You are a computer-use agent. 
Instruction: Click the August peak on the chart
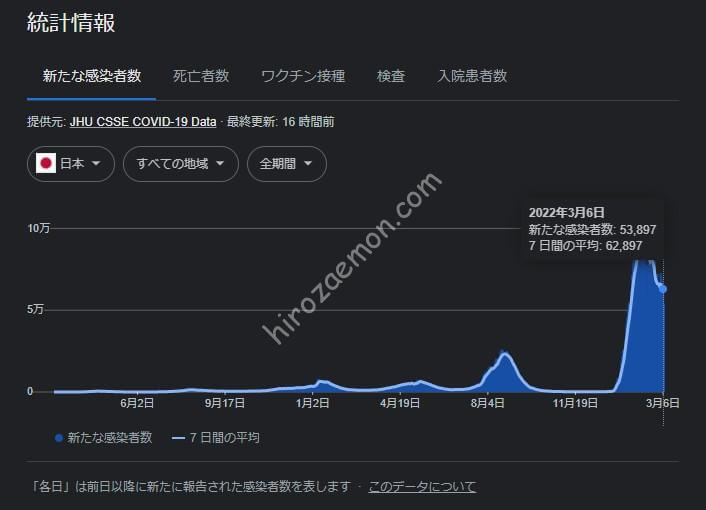[505, 354]
